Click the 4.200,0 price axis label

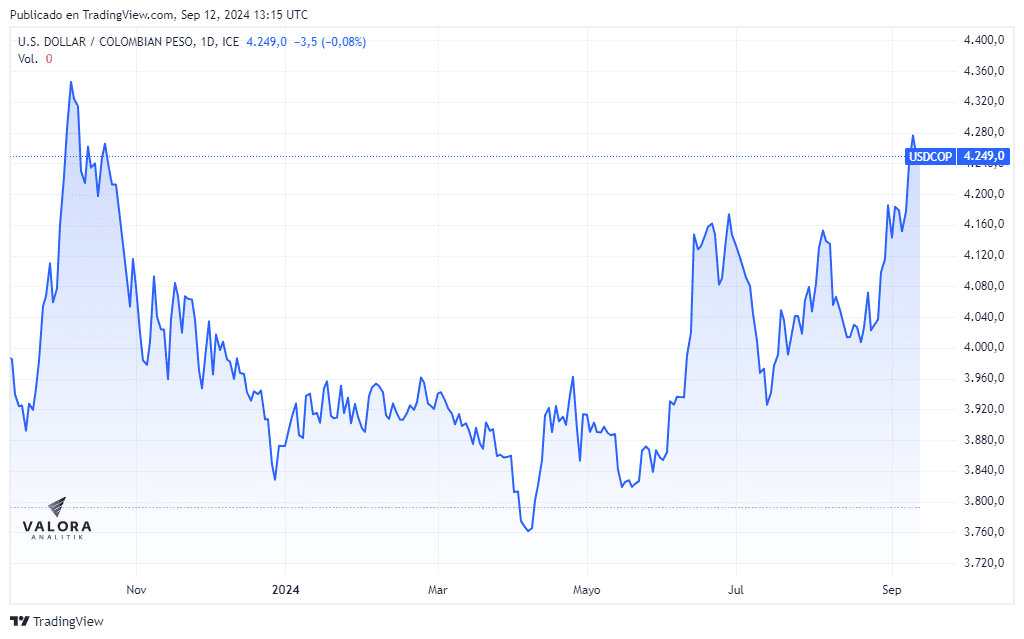(x=984, y=193)
